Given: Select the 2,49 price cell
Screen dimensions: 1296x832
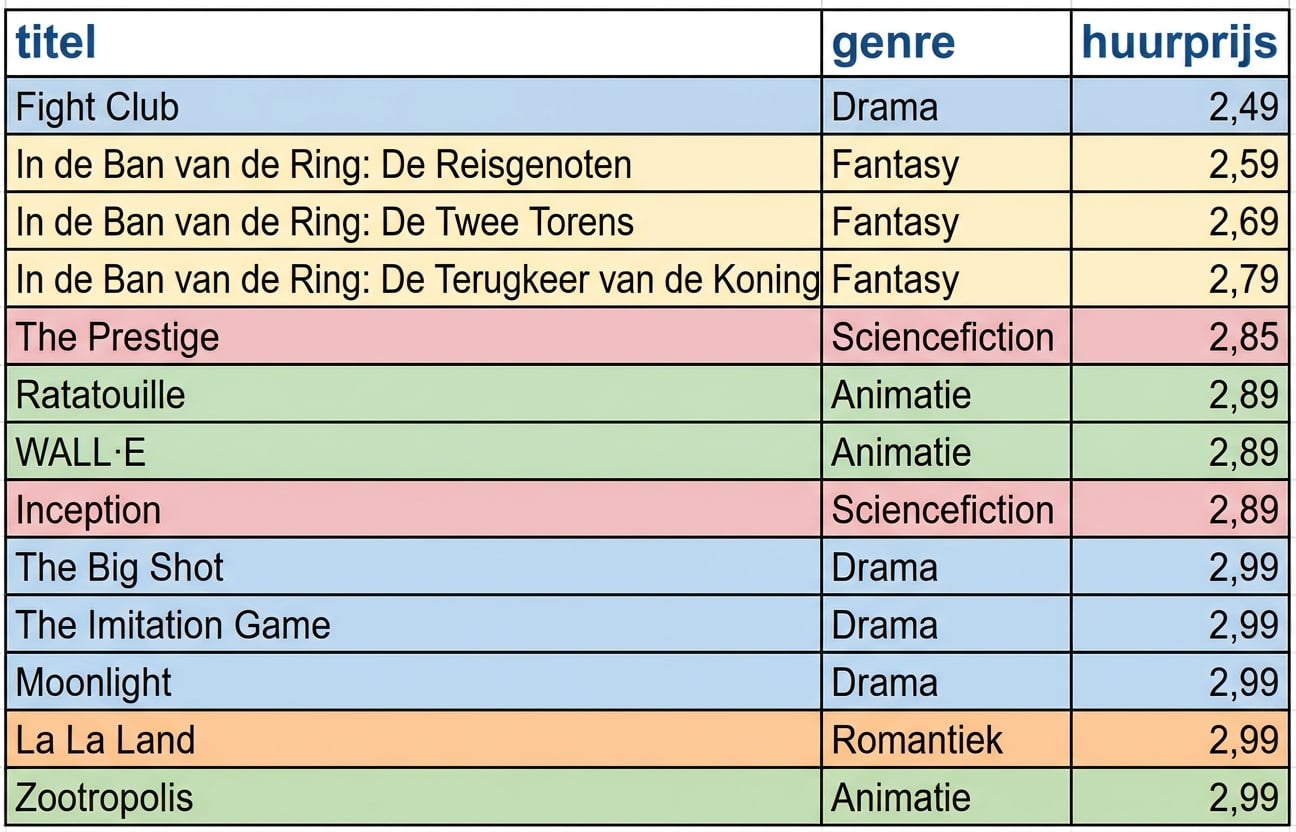Looking at the screenshot, I should tap(1243, 107).
